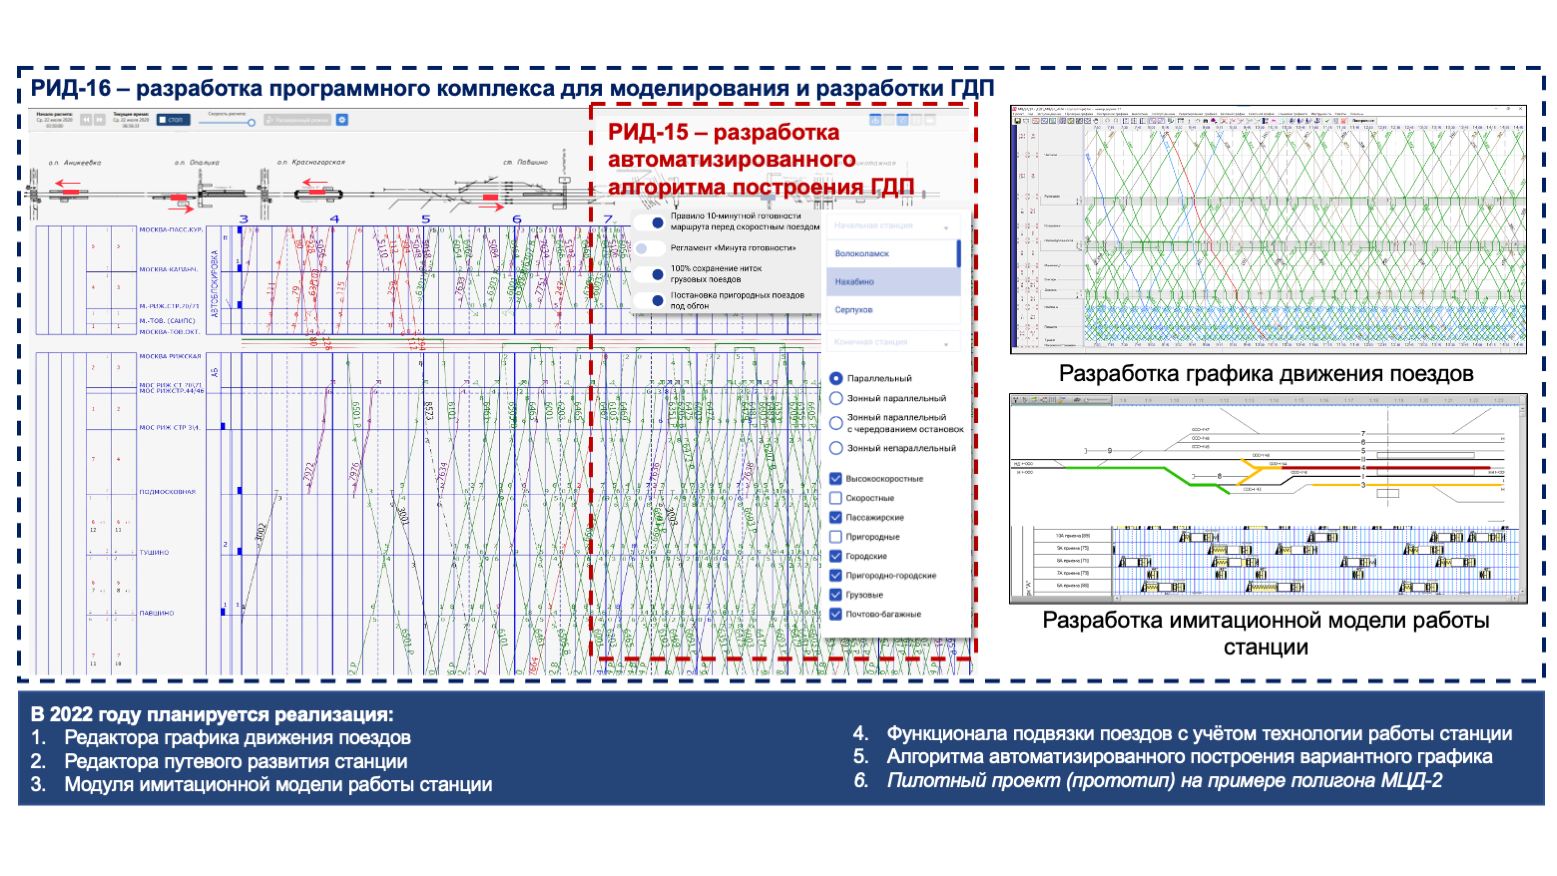Click the rewind simulation button
The width and height of the screenshot is (1557, 876).
point(86,120)
